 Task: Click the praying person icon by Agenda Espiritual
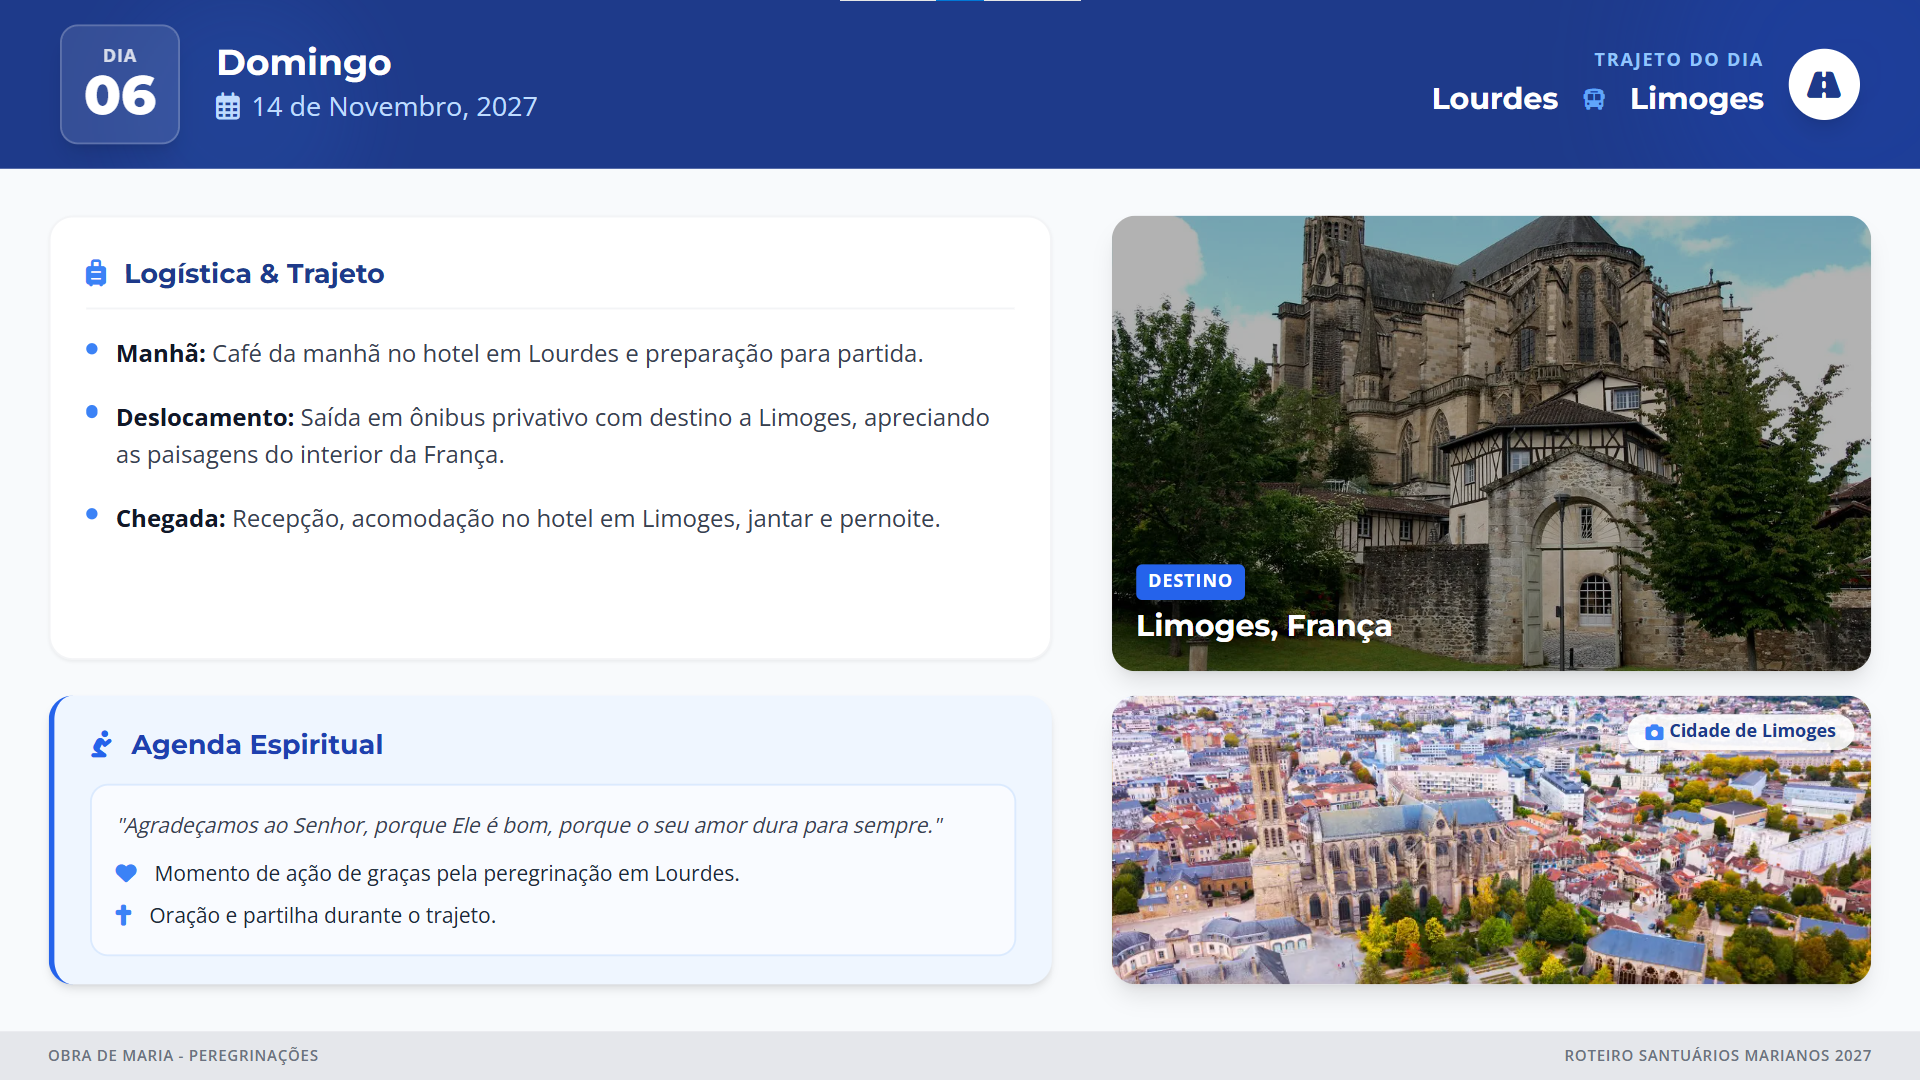coord(102,744)
